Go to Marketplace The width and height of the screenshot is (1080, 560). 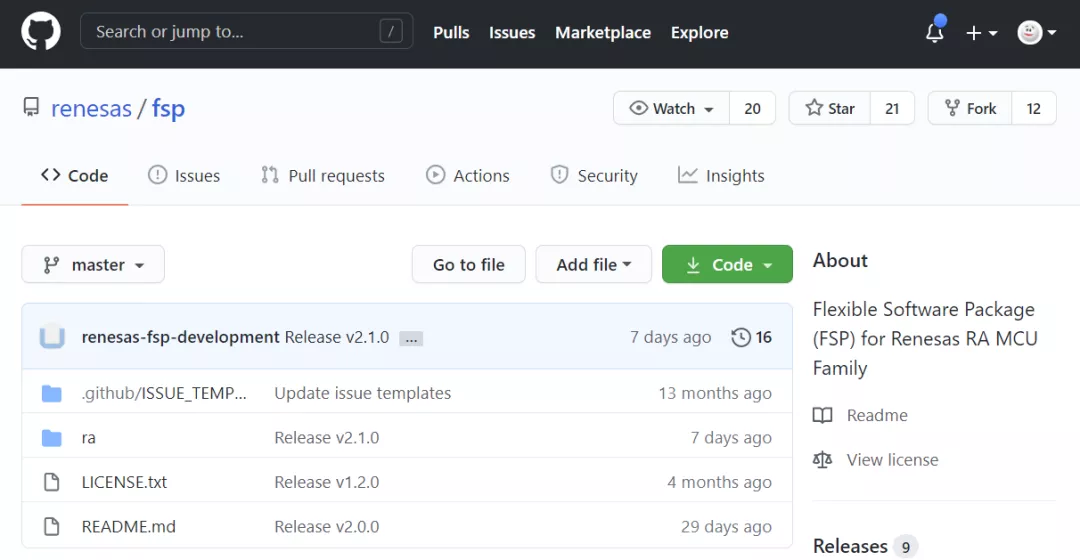click(603, 32)
